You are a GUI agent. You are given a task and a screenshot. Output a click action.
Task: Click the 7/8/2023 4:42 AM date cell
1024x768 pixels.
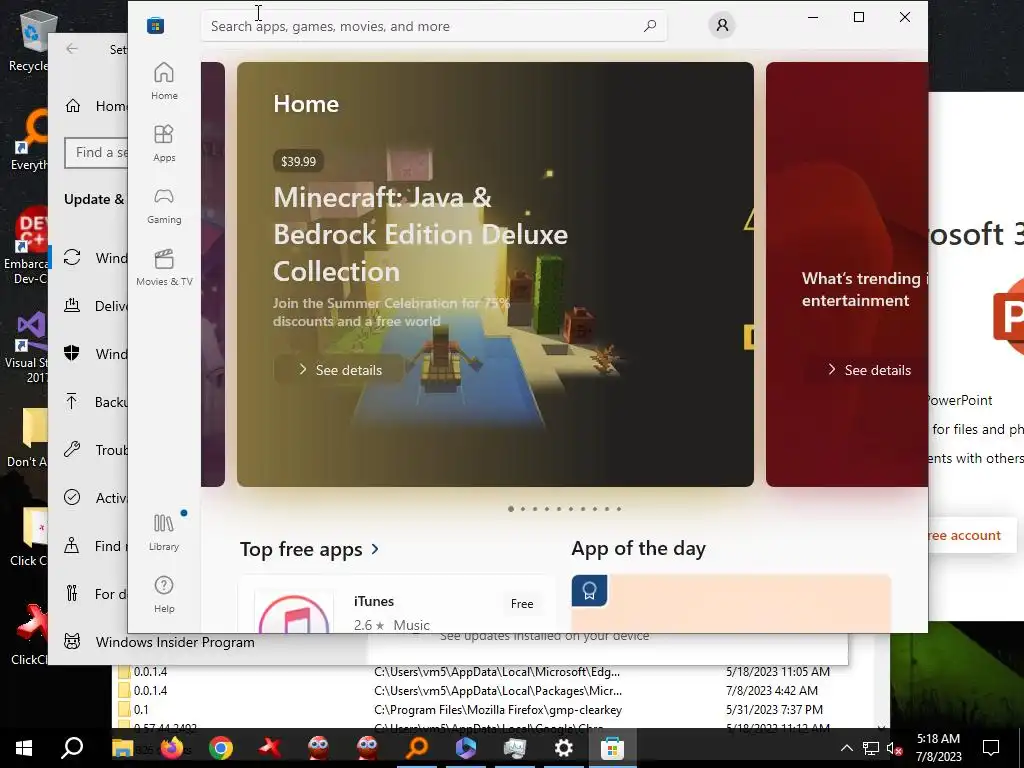(771, 690)
